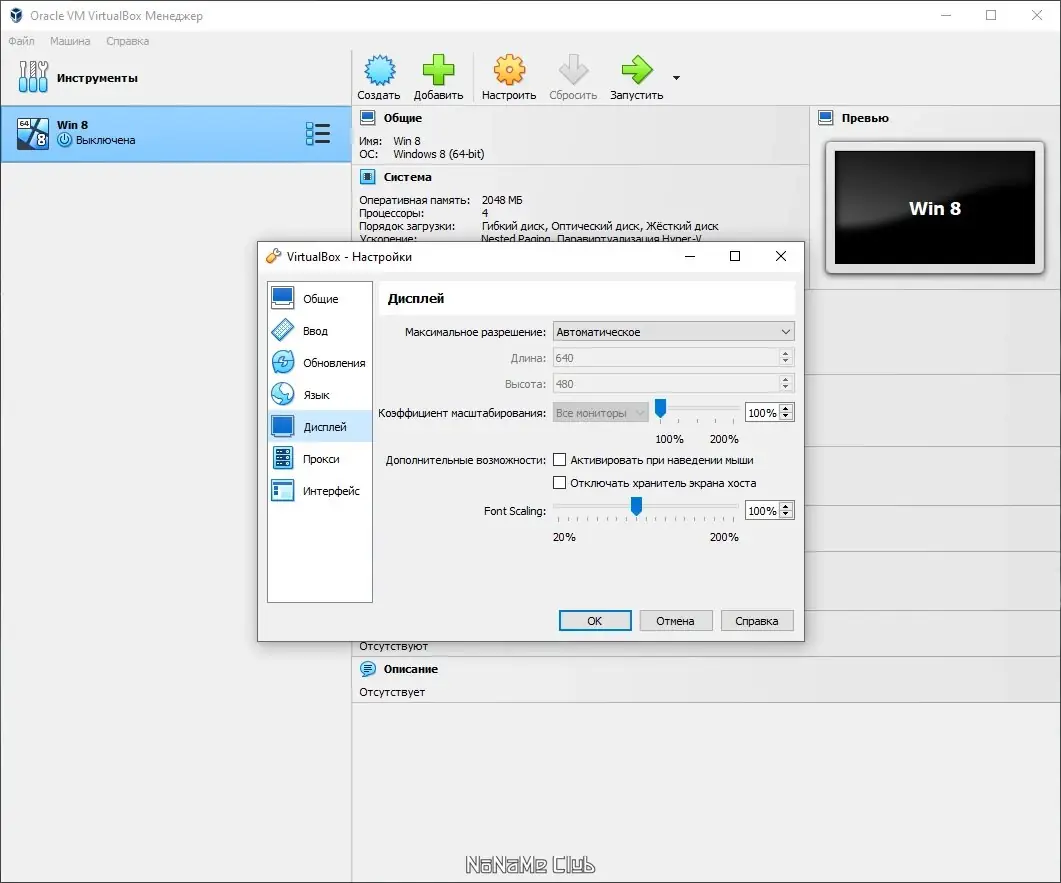Click the VirtualBox logo in main title bar
This screenshot has height=883, width=1061.
click(16, 15)
